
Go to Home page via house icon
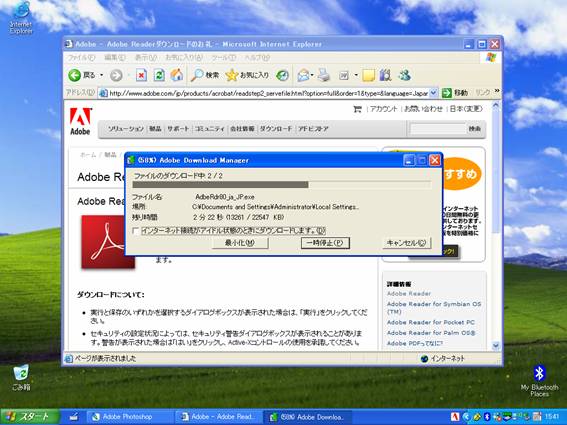[177, 75]
